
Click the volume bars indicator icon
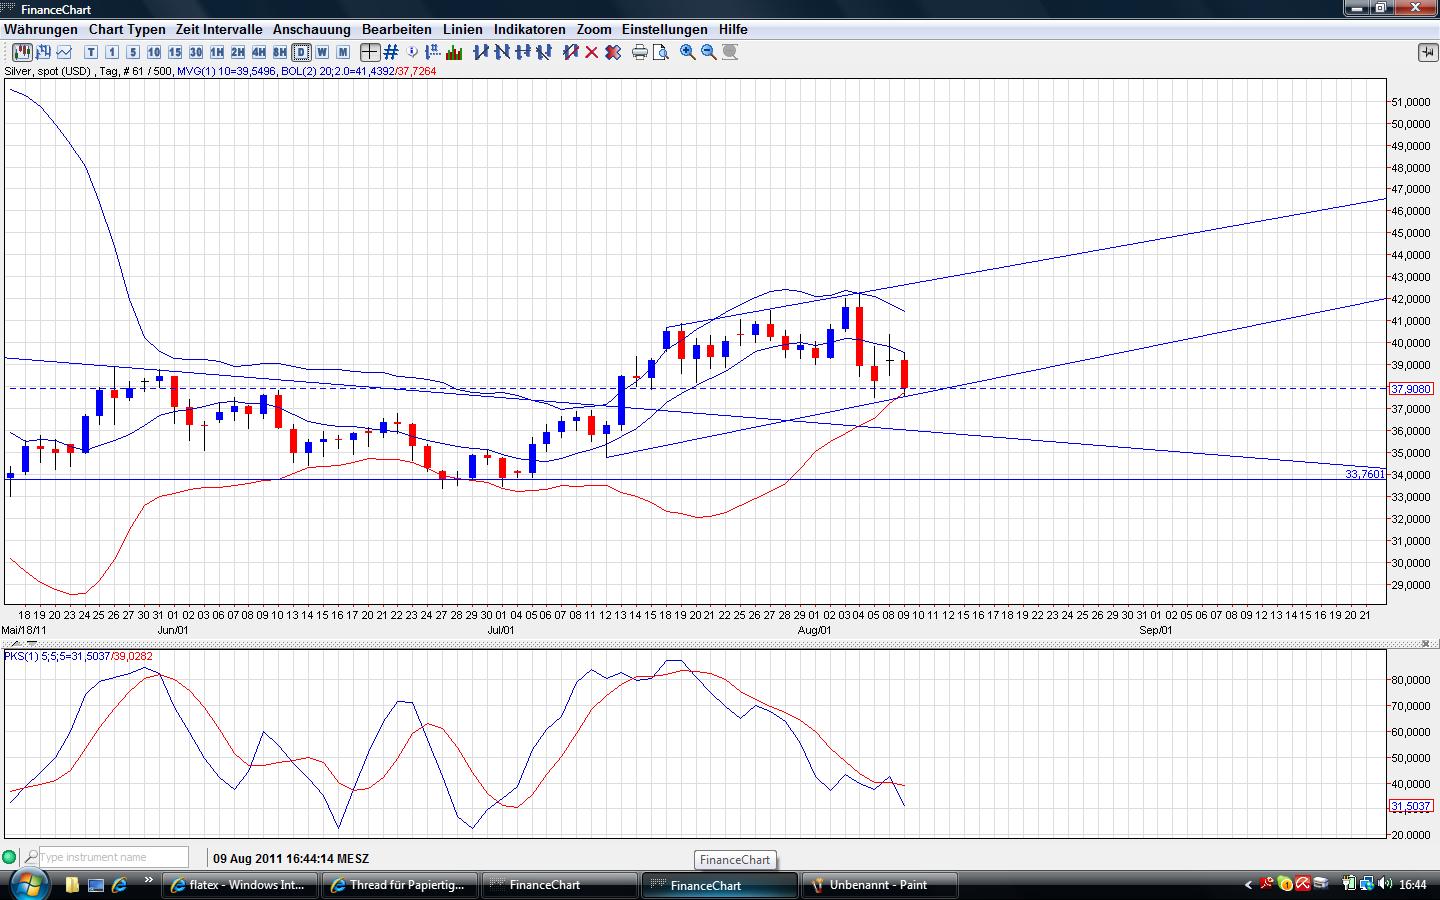[x=454, y=52]
